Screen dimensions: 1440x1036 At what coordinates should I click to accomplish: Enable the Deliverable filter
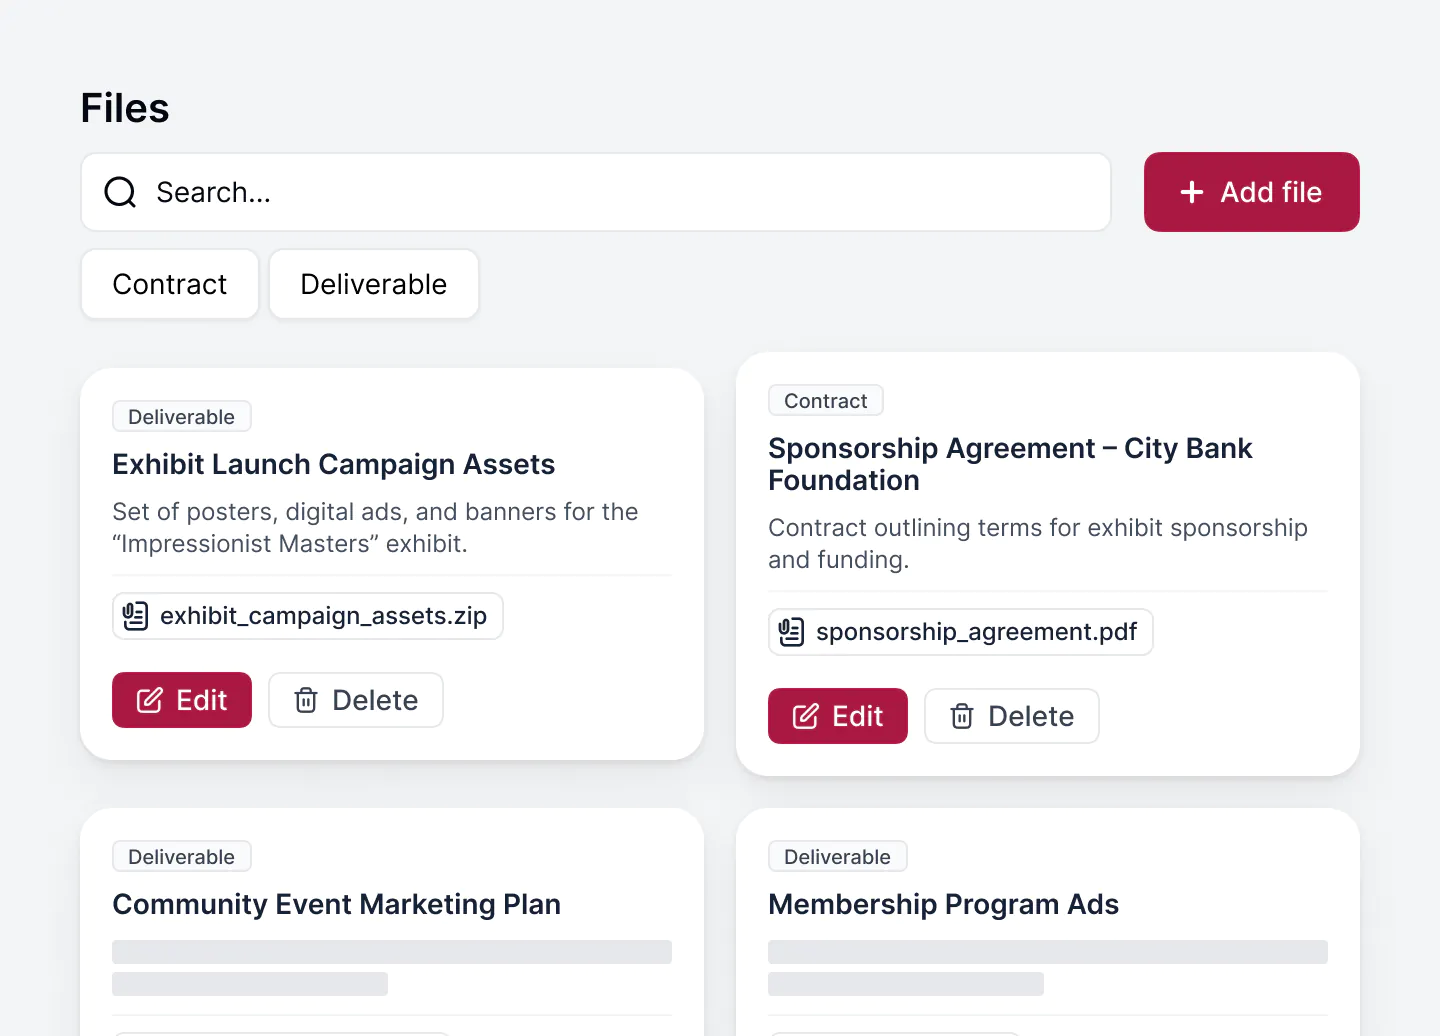pyautogui.click(x=373, y=284)
